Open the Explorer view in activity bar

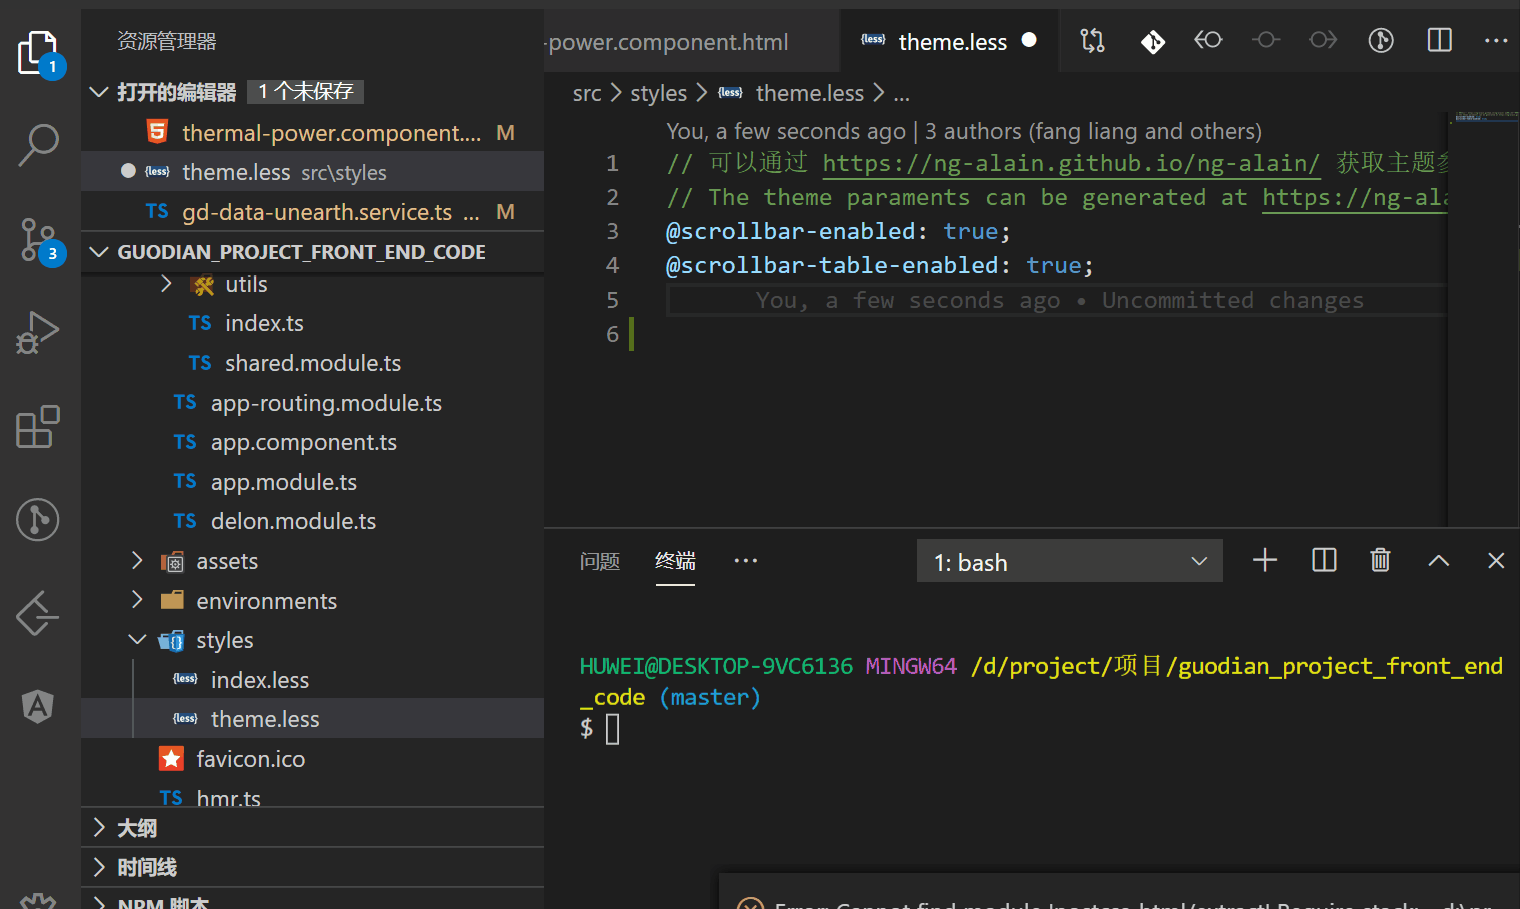coord(39,52)
